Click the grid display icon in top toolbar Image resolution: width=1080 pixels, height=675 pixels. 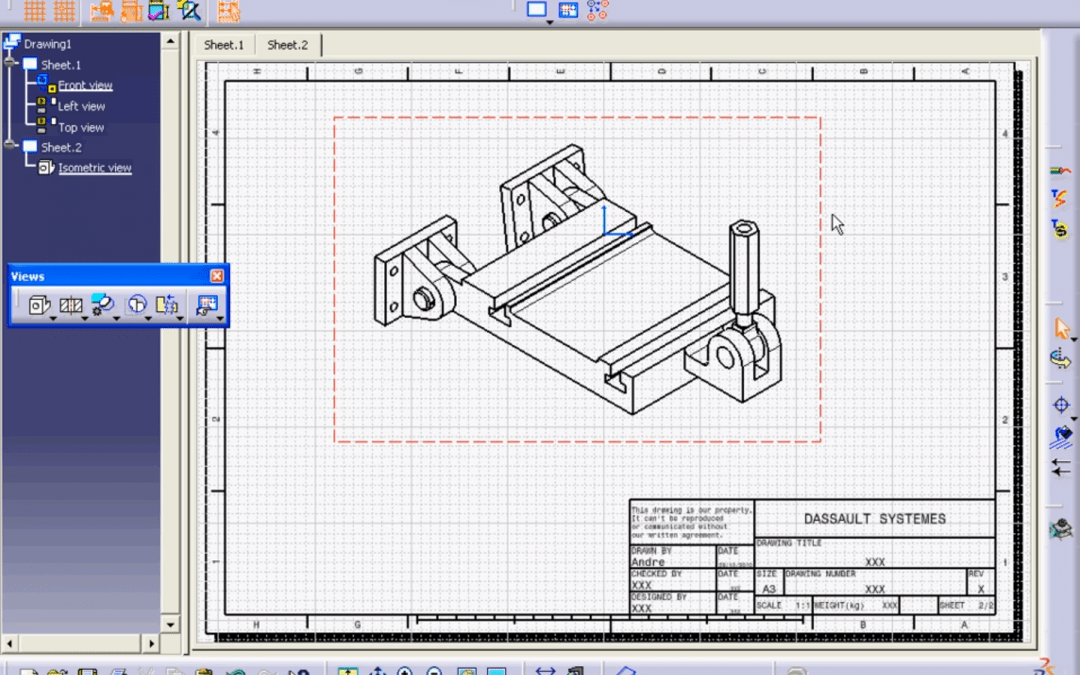point(33,11)
